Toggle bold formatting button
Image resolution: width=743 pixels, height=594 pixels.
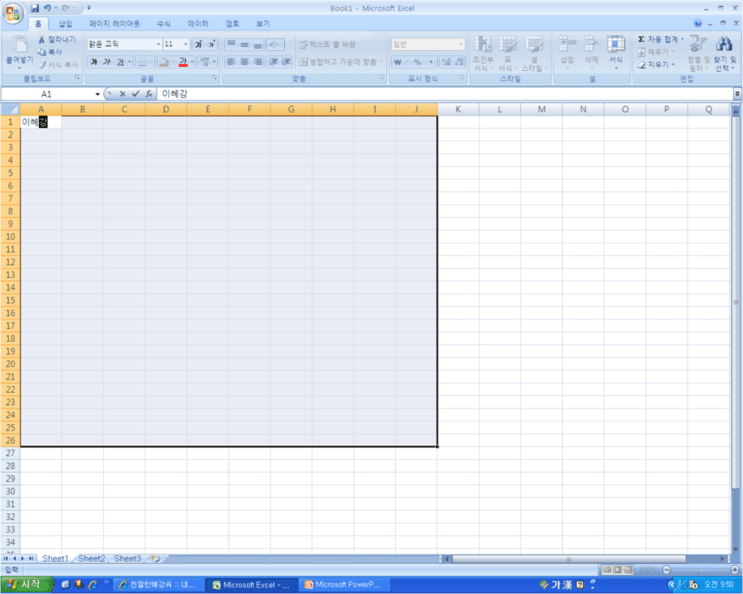click(x=94, y=62)
